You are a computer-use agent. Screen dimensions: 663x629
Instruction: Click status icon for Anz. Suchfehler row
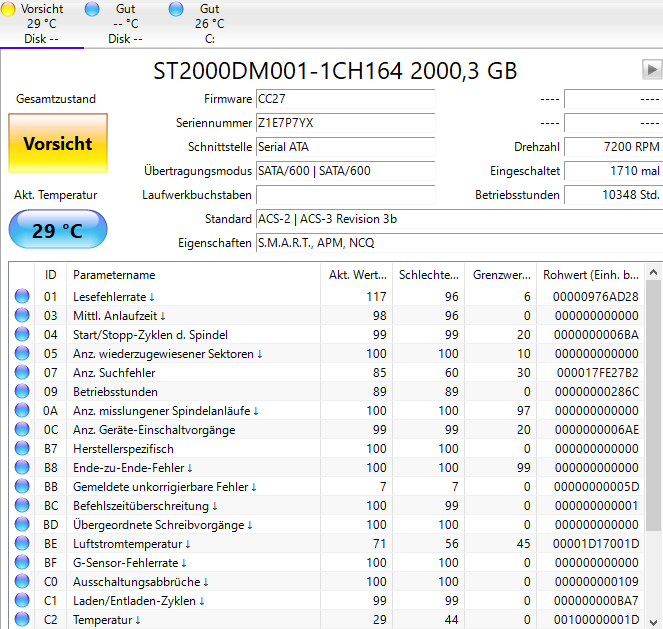pos(22,372)
